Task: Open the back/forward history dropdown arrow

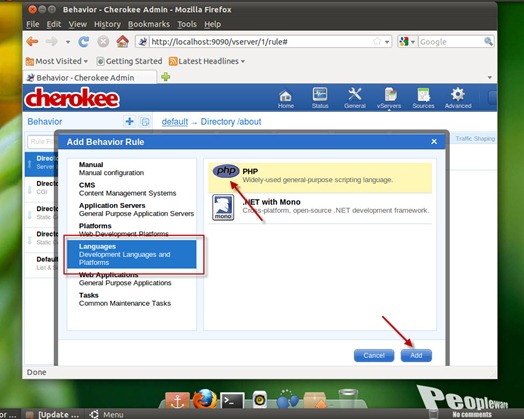Action: [x=68, y=42]
